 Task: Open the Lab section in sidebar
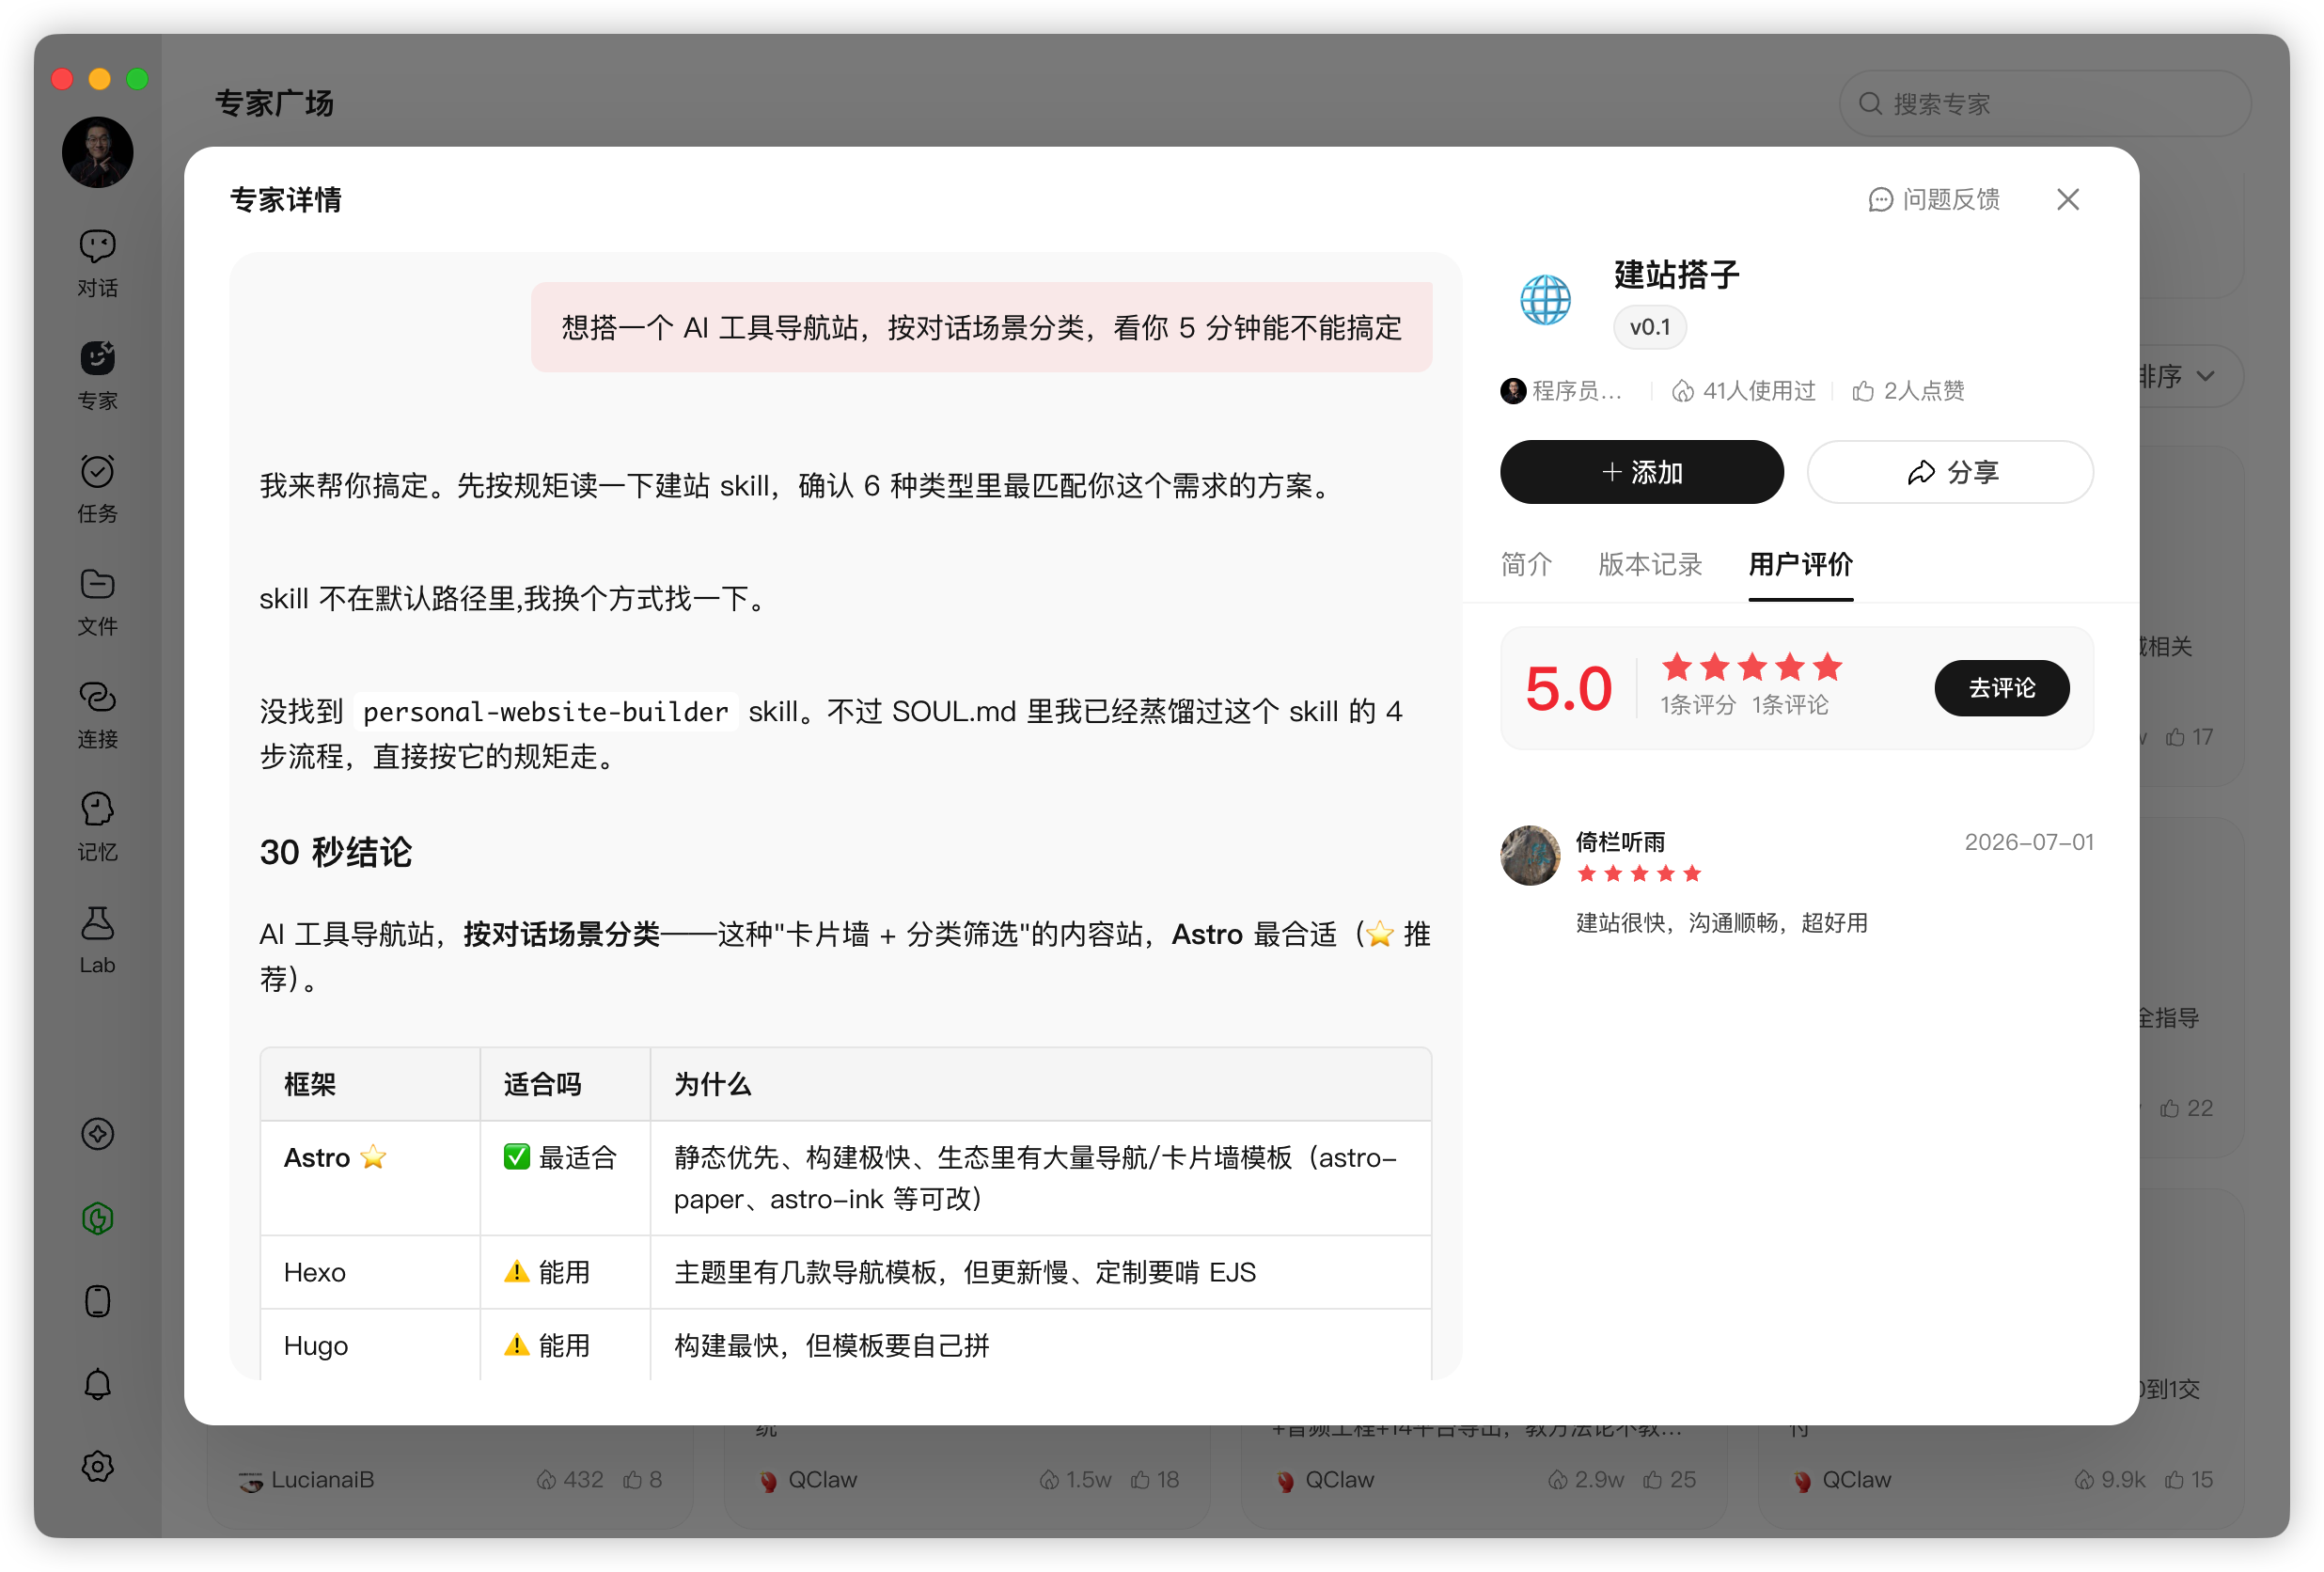click(97, 941)
